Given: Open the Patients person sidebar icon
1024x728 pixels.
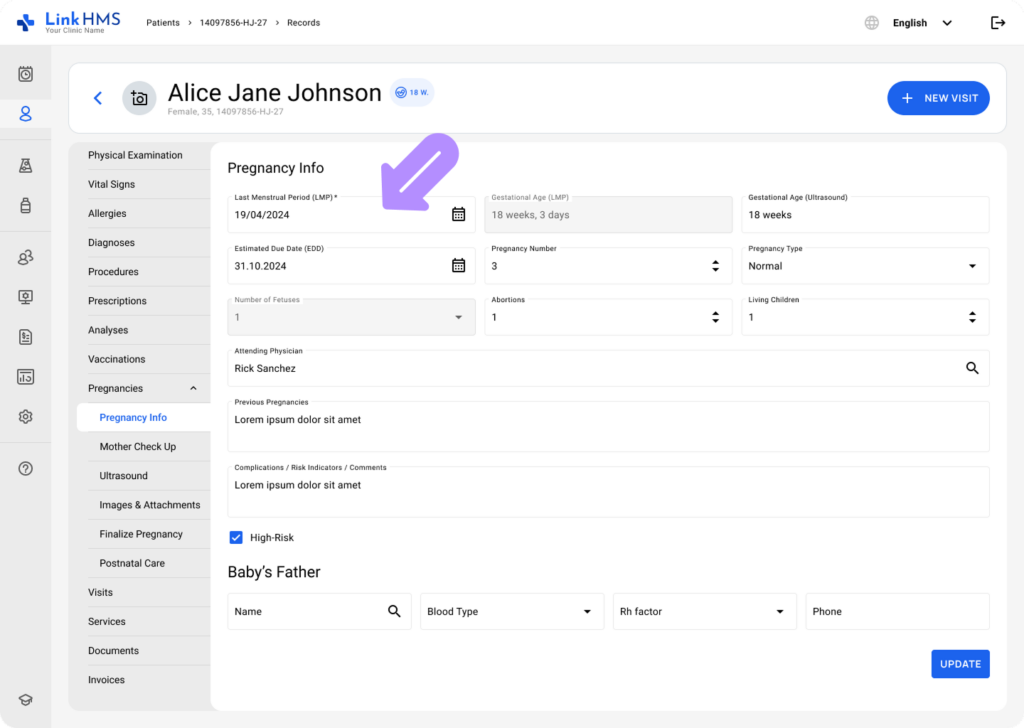Looking at the screenshot, I should point(25,114).
